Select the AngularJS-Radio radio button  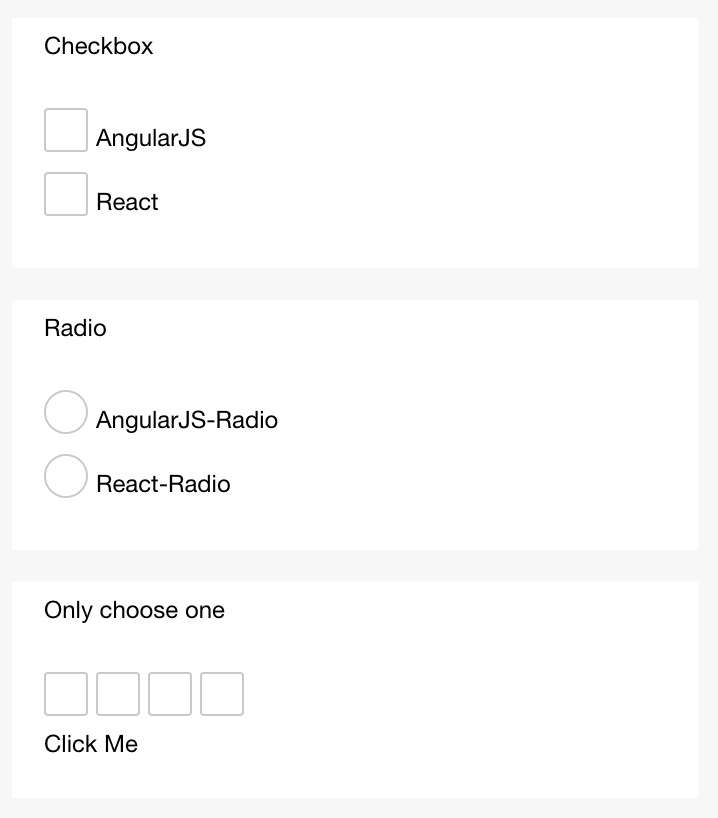click(x=66, y=412)
